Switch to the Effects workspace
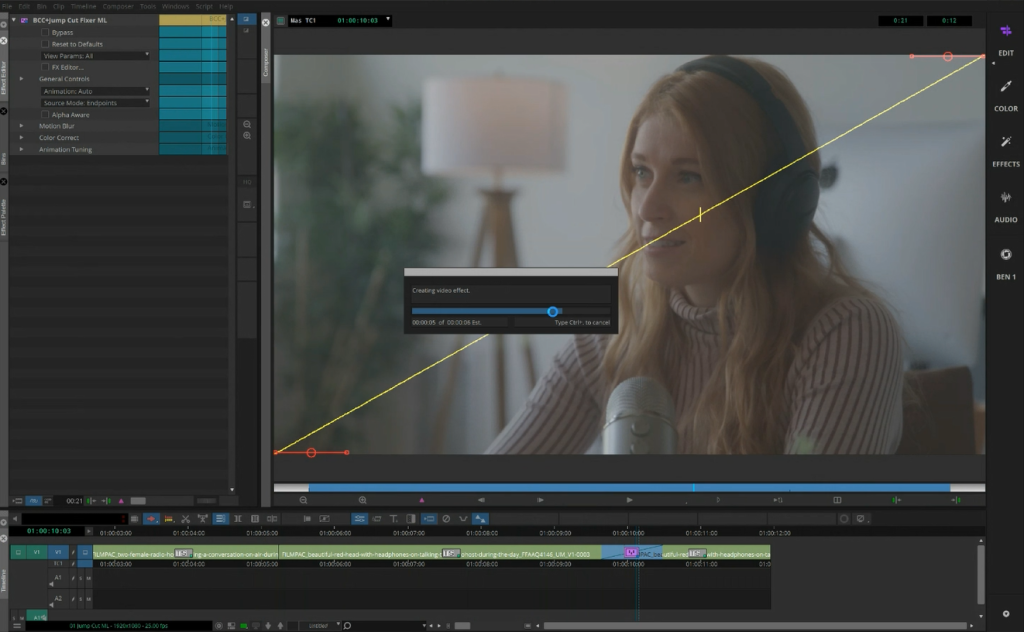1024x632 pixels. click(x=1005, y=150)
